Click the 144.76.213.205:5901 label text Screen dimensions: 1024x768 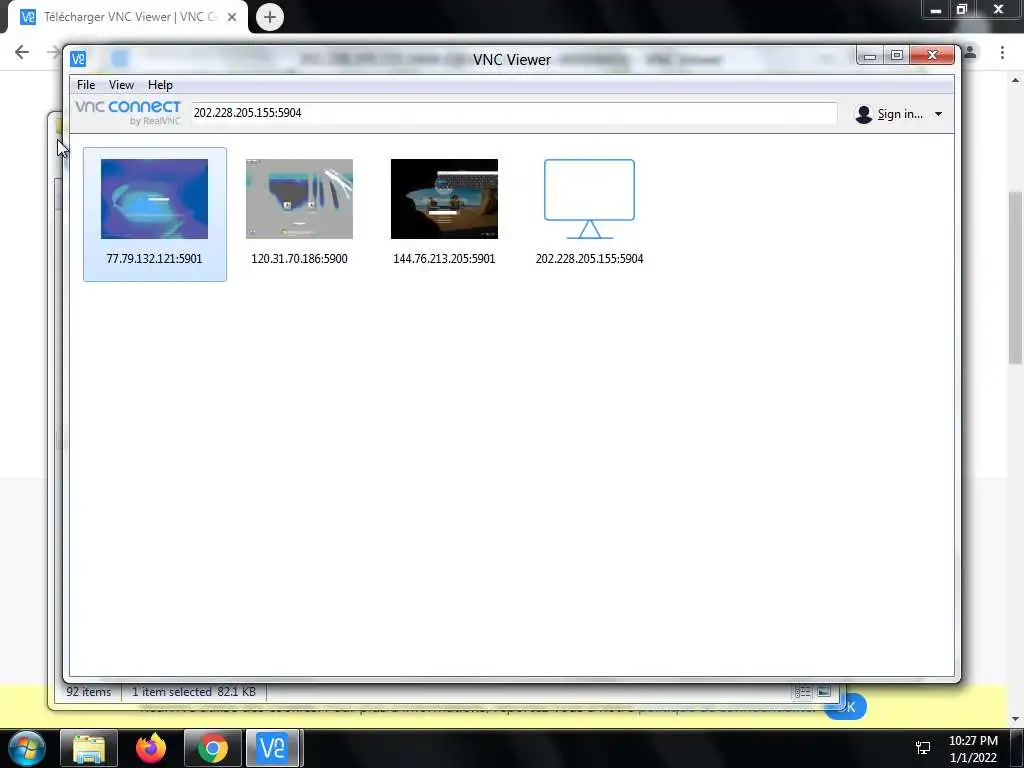[x=444, y=259]
